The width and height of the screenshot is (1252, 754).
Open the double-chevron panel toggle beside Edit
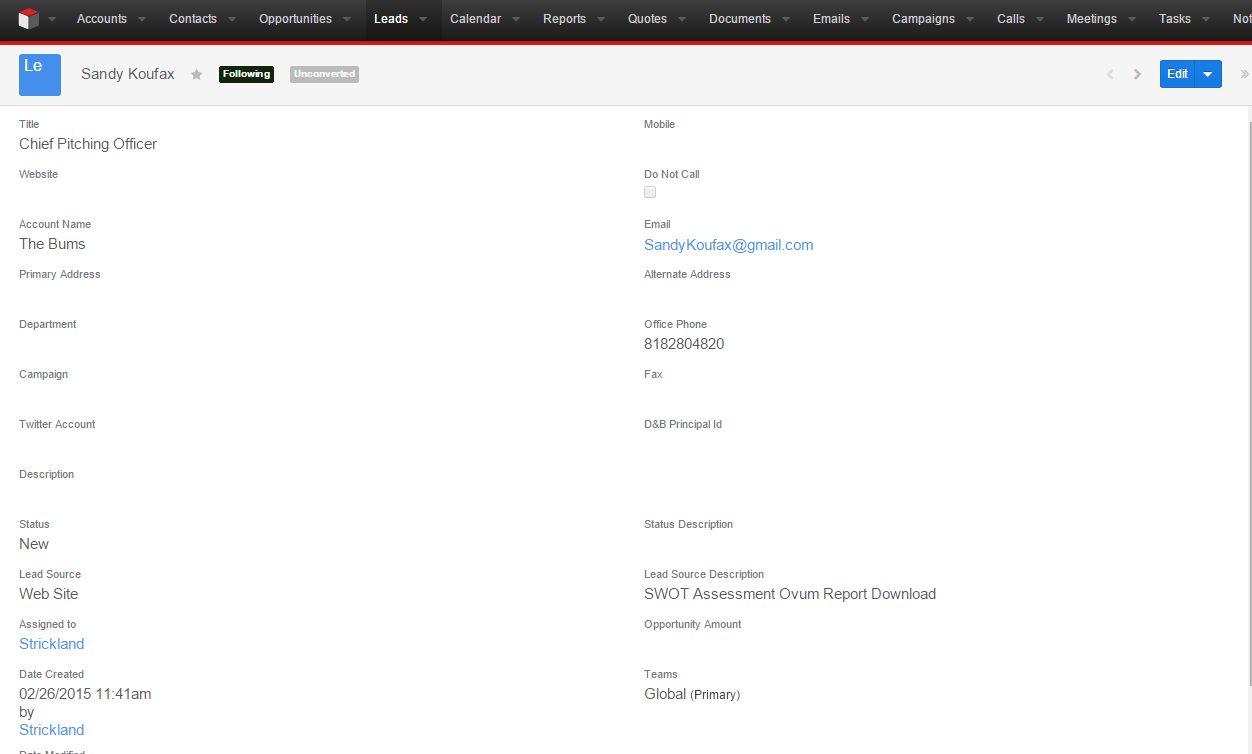[1244, 74]
